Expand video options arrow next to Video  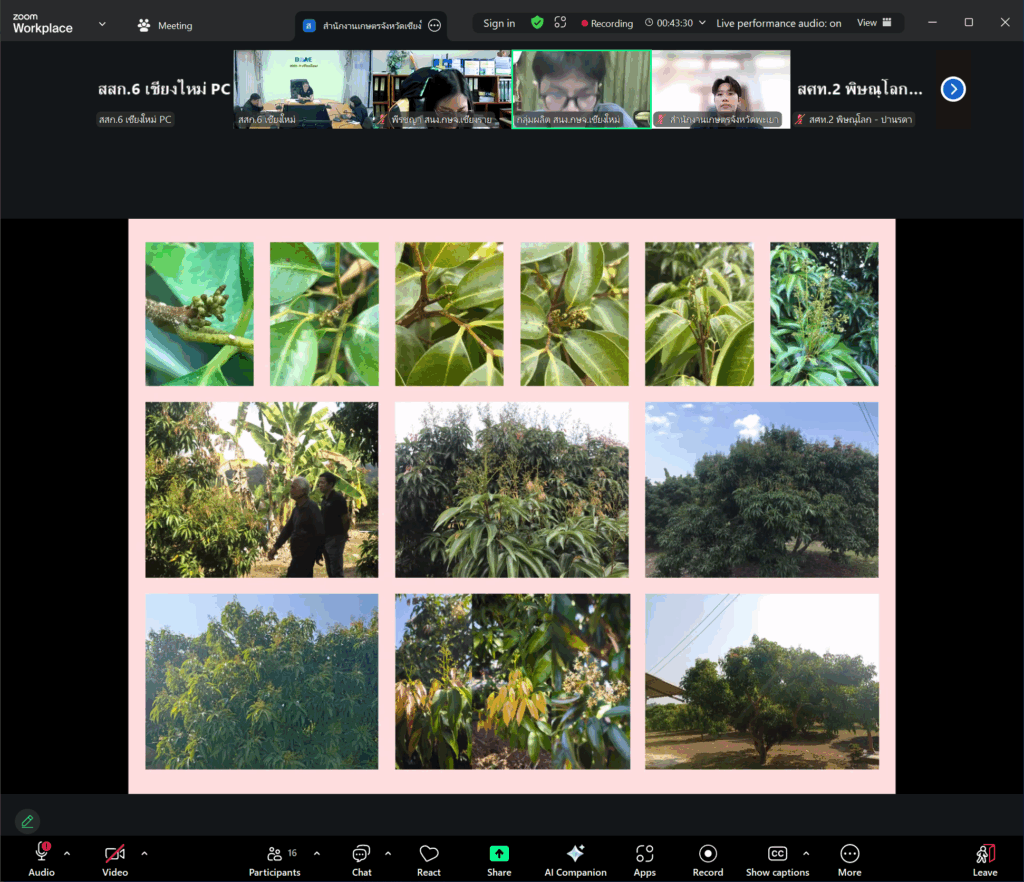[x=144, y=853]
